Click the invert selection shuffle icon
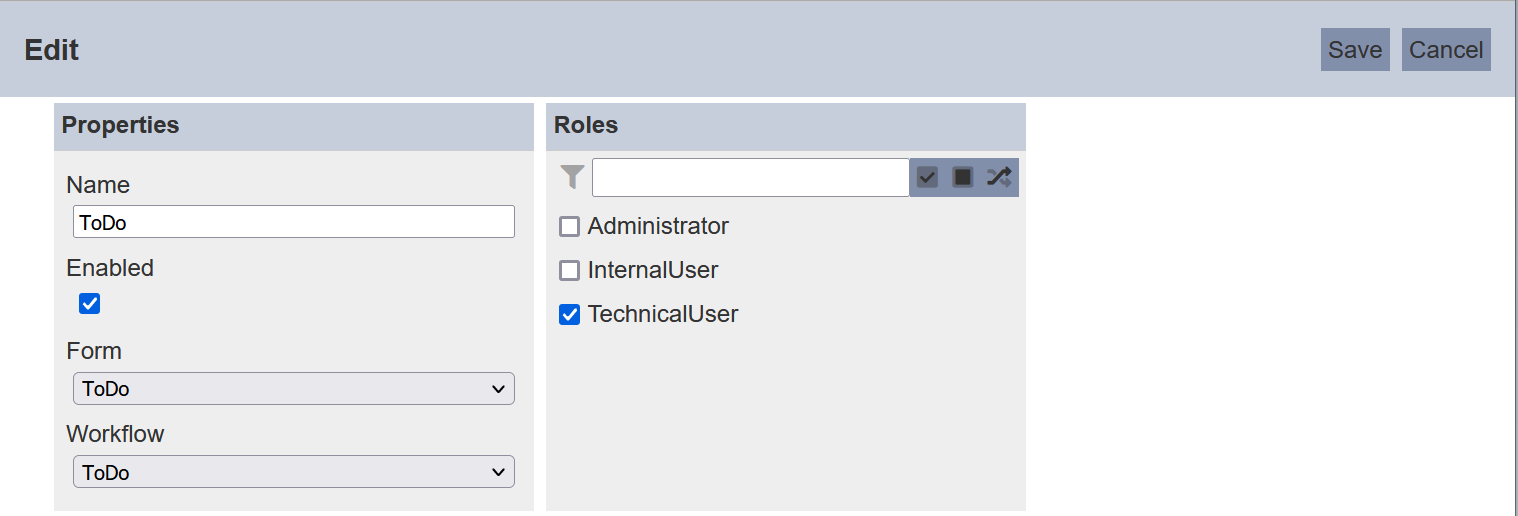The height and width of the screenshot is (516, 1518). click(999, 177)
